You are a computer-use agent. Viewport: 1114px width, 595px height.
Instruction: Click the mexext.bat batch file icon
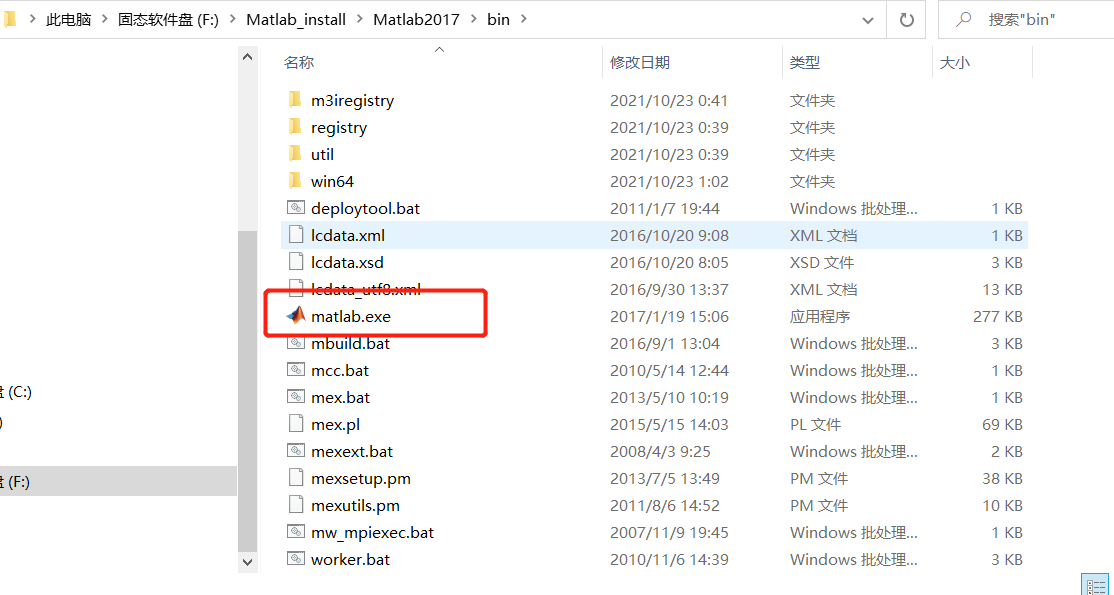[296, 451]
